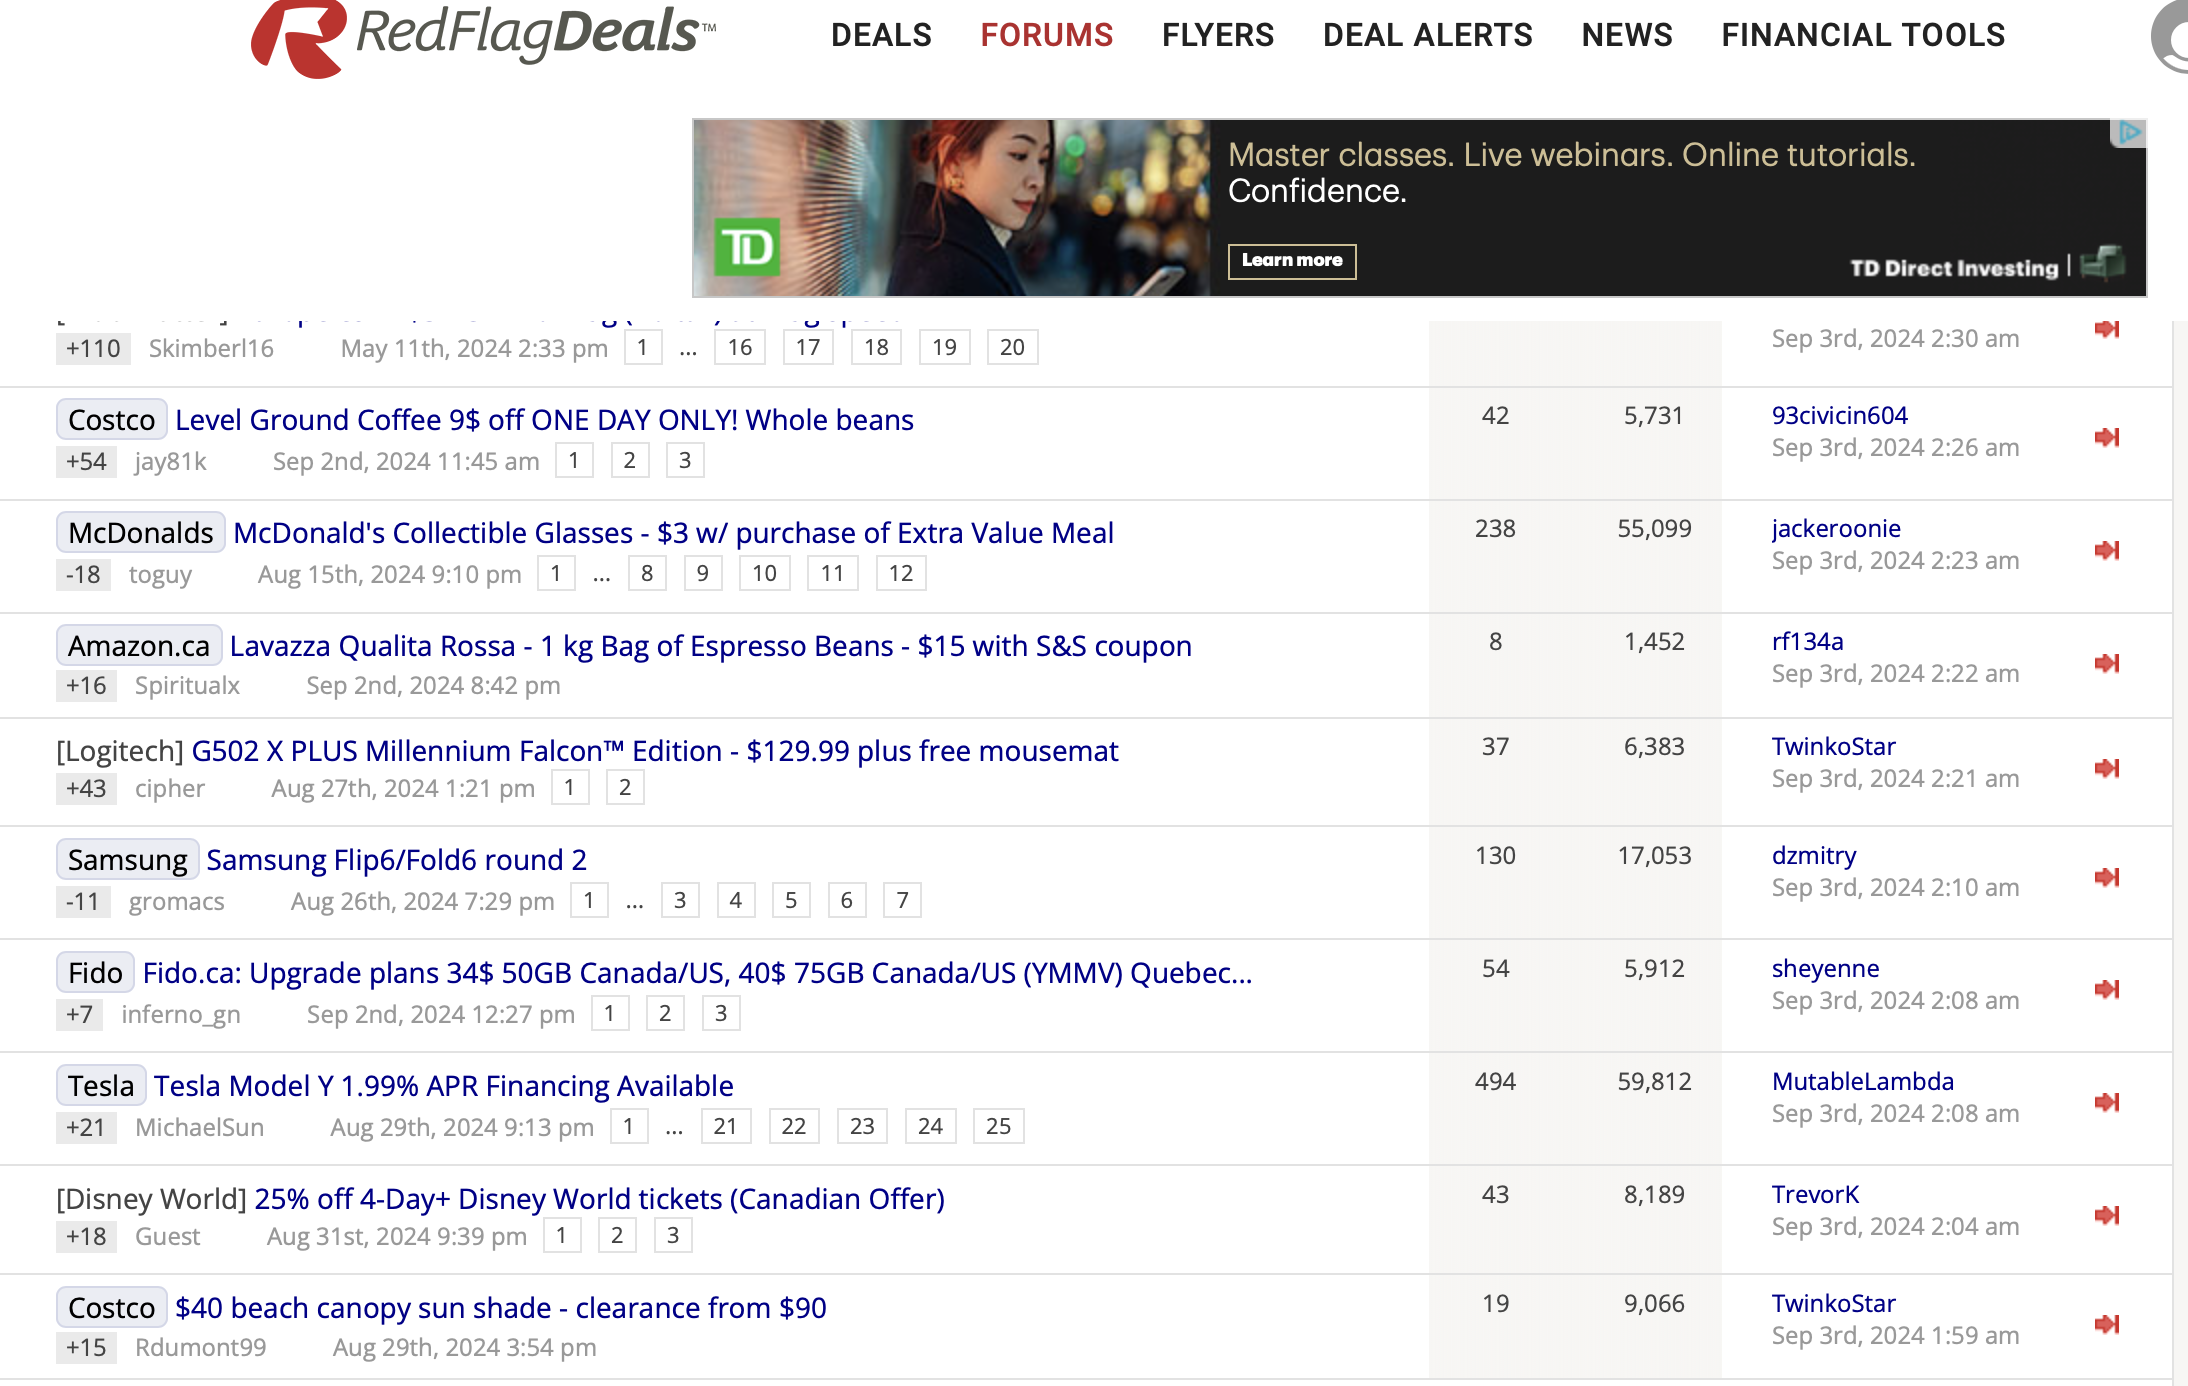This screenshot has height=1386, width=2188.
Task: Go to latest post of McDonald's Glasses thread
Action: tap(2107, 550)
